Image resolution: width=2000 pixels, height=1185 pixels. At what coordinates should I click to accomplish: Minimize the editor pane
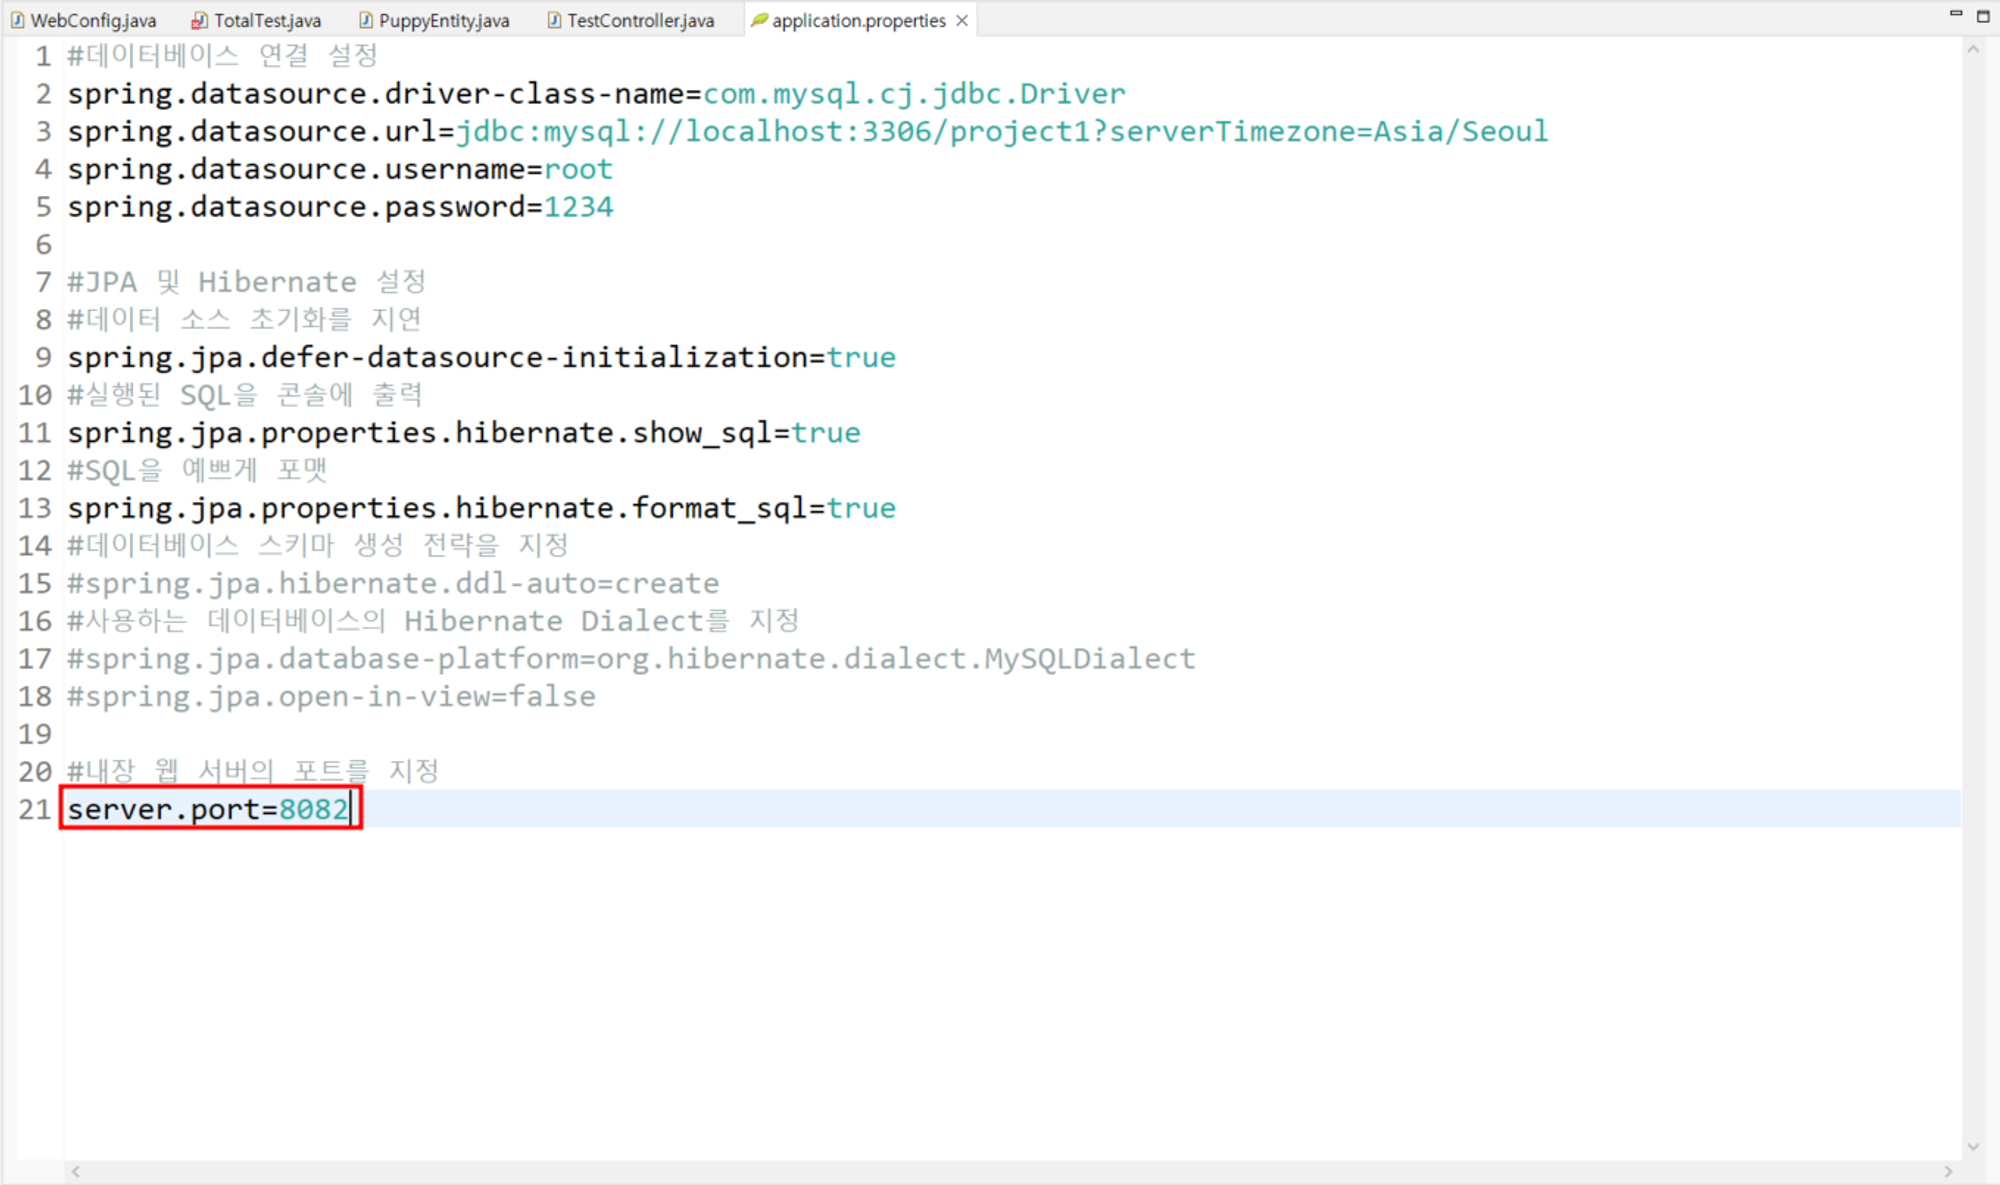click(x=1956, y=14)
